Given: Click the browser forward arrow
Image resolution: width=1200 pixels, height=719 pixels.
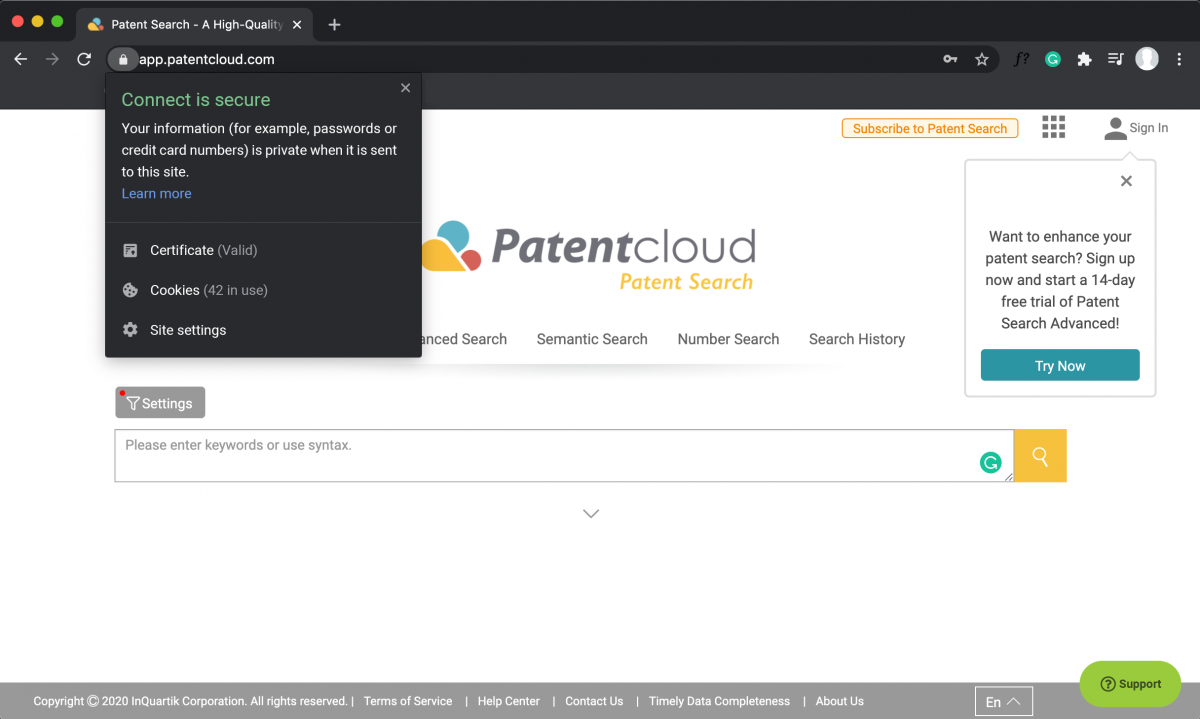Looking at the screenshot, I should (52, 59).
